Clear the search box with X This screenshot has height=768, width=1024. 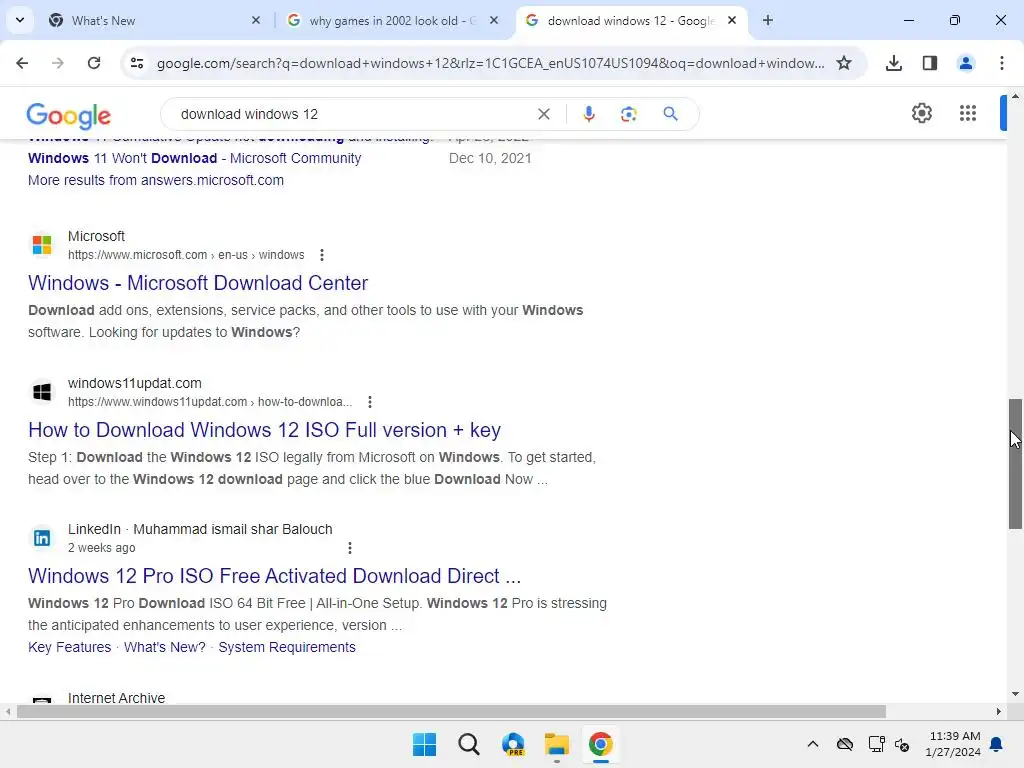click(543, 114)
